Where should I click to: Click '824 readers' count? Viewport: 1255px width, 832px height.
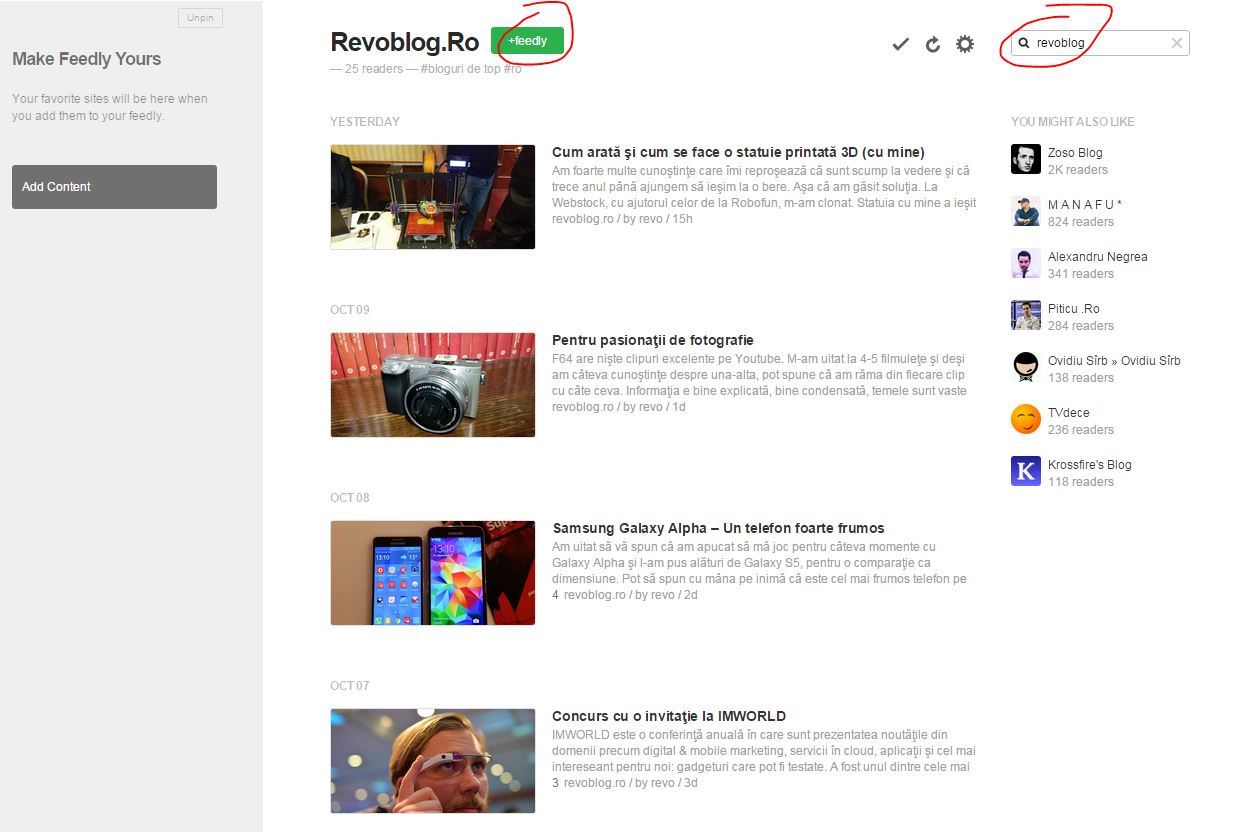tap(1081, 222)
